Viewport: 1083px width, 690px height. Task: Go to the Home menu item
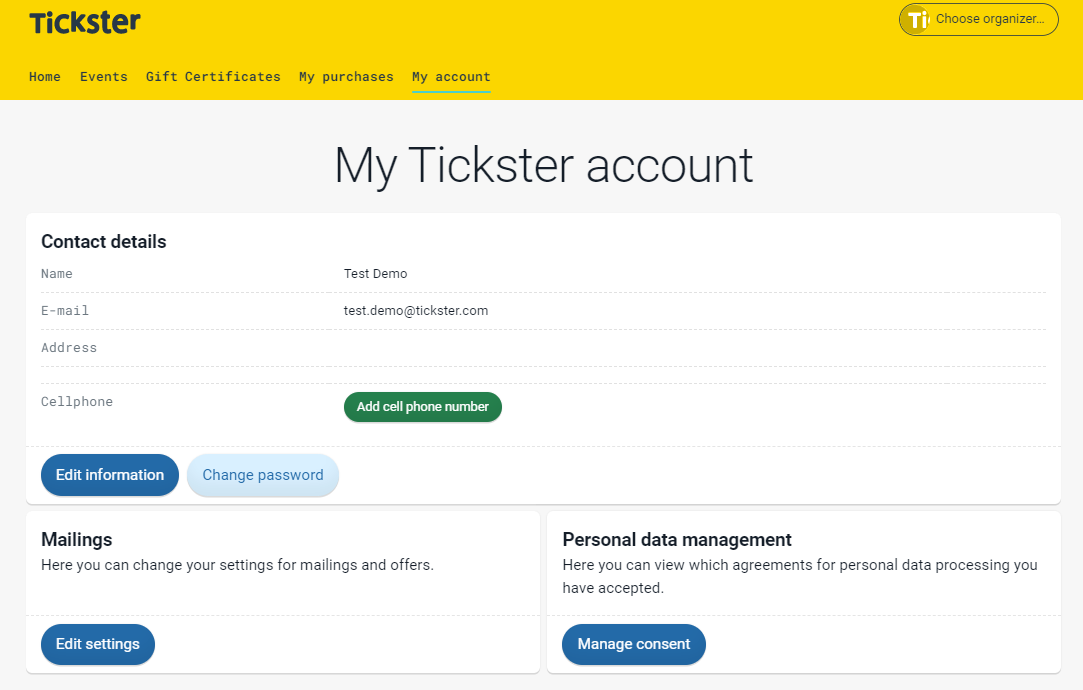coord(45,77)
